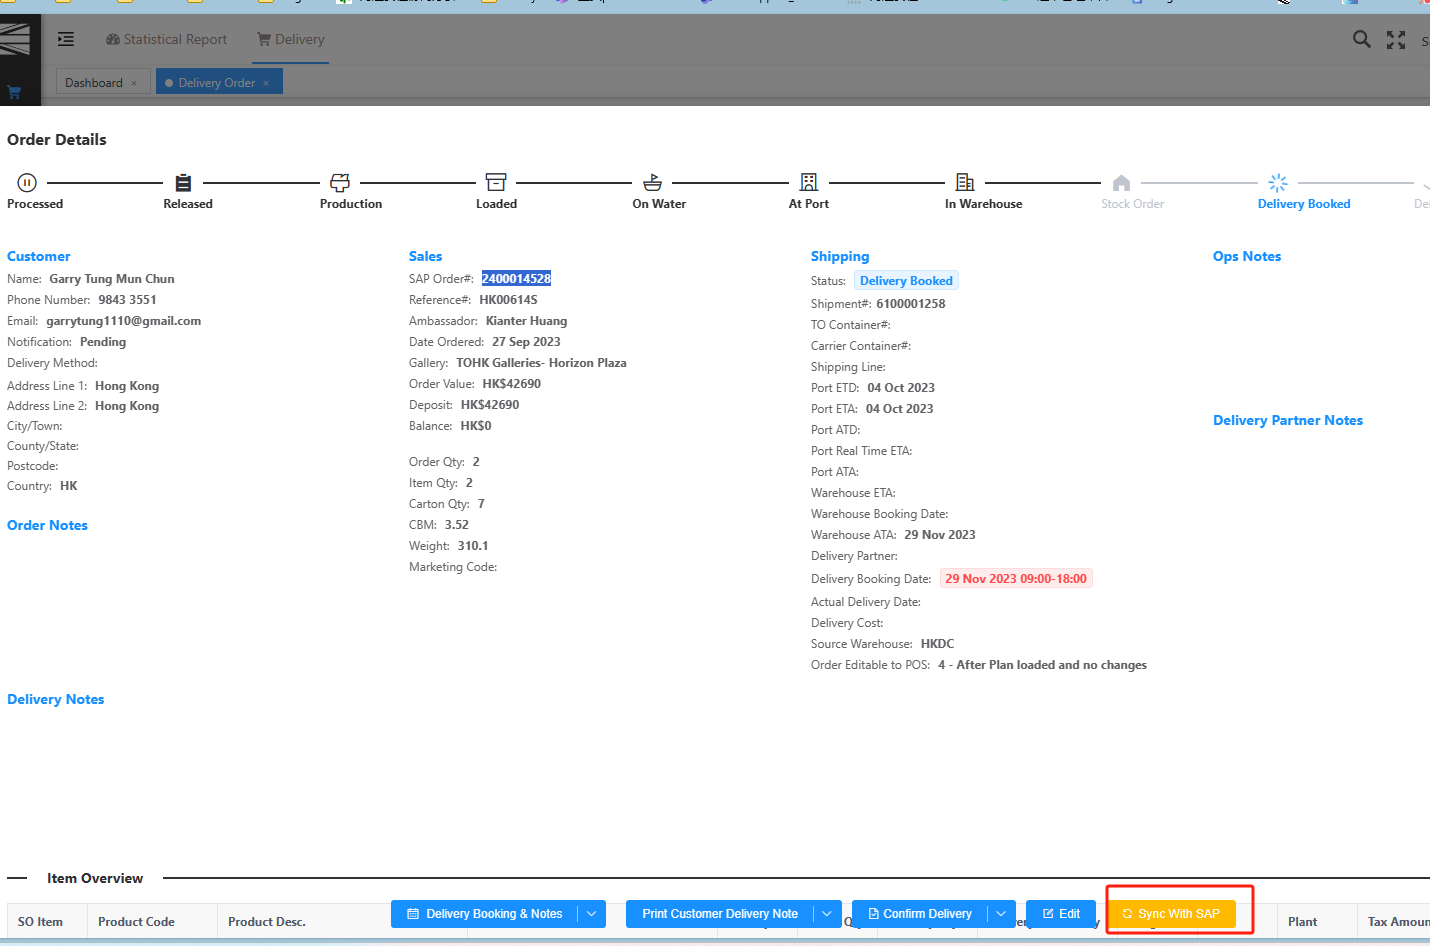Click the At Port building icon
The height and width of the screenshot is (946, 1430).
tap(809, 182)
